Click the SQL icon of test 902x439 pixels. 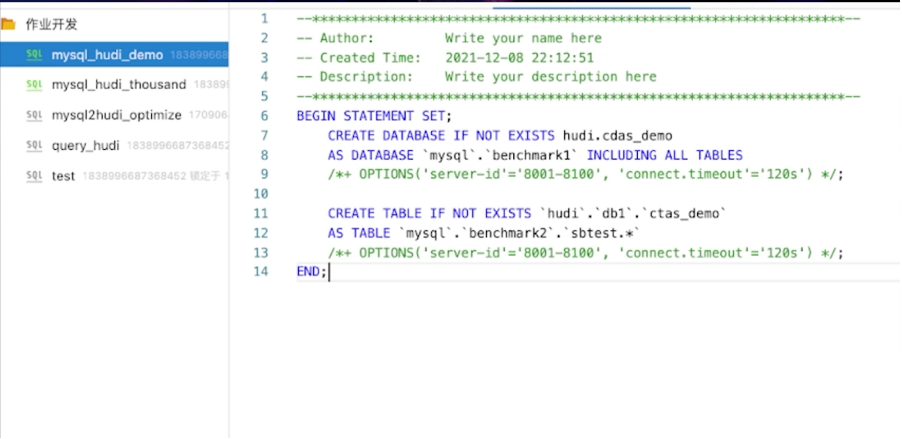(35, 176)
